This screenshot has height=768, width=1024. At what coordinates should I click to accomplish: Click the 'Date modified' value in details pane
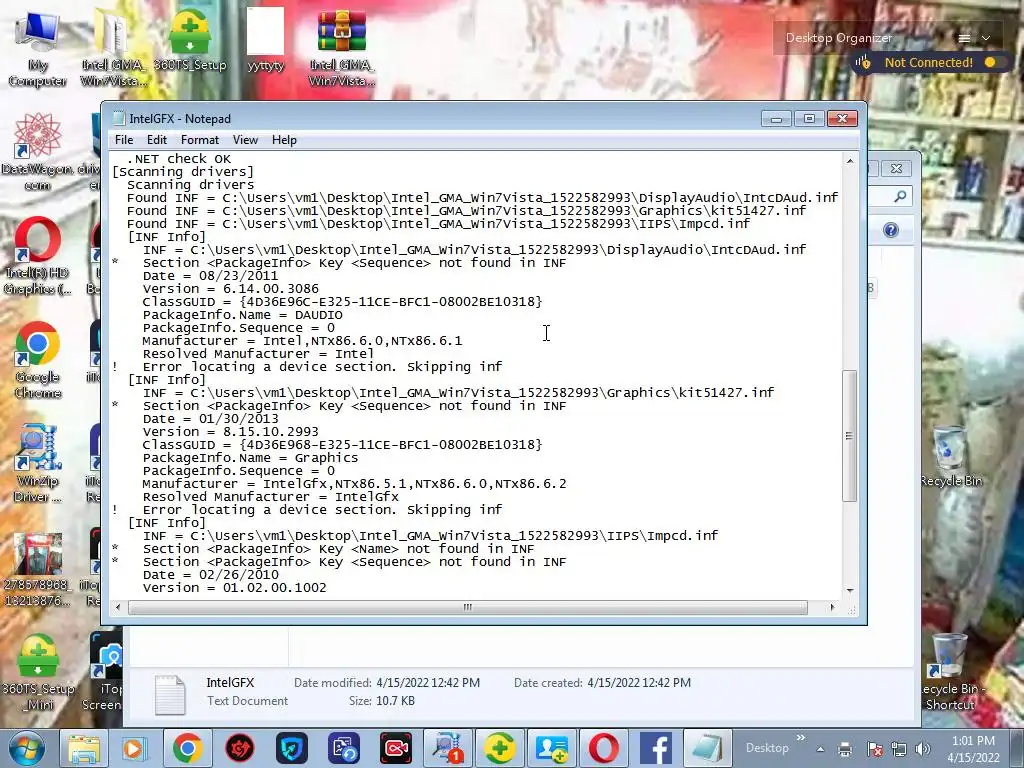[428, 682]
